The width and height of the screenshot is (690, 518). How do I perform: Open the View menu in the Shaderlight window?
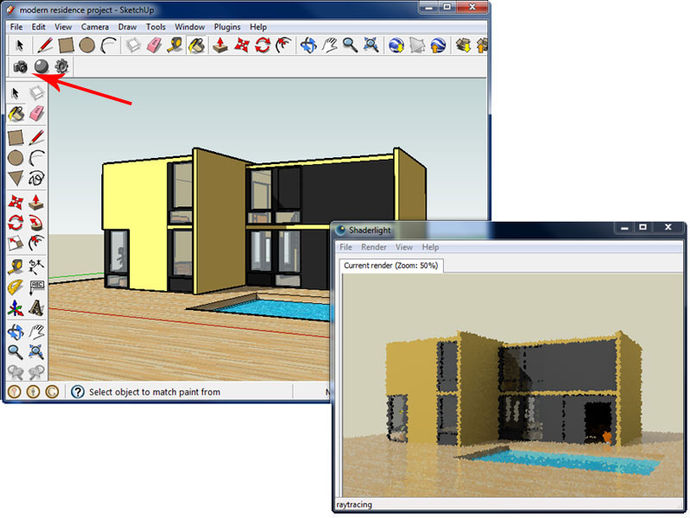pos(404,247)
